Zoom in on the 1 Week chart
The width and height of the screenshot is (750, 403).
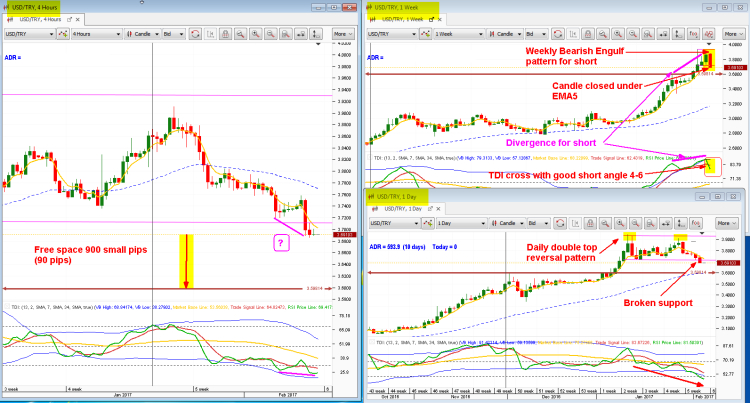(618, 34)
